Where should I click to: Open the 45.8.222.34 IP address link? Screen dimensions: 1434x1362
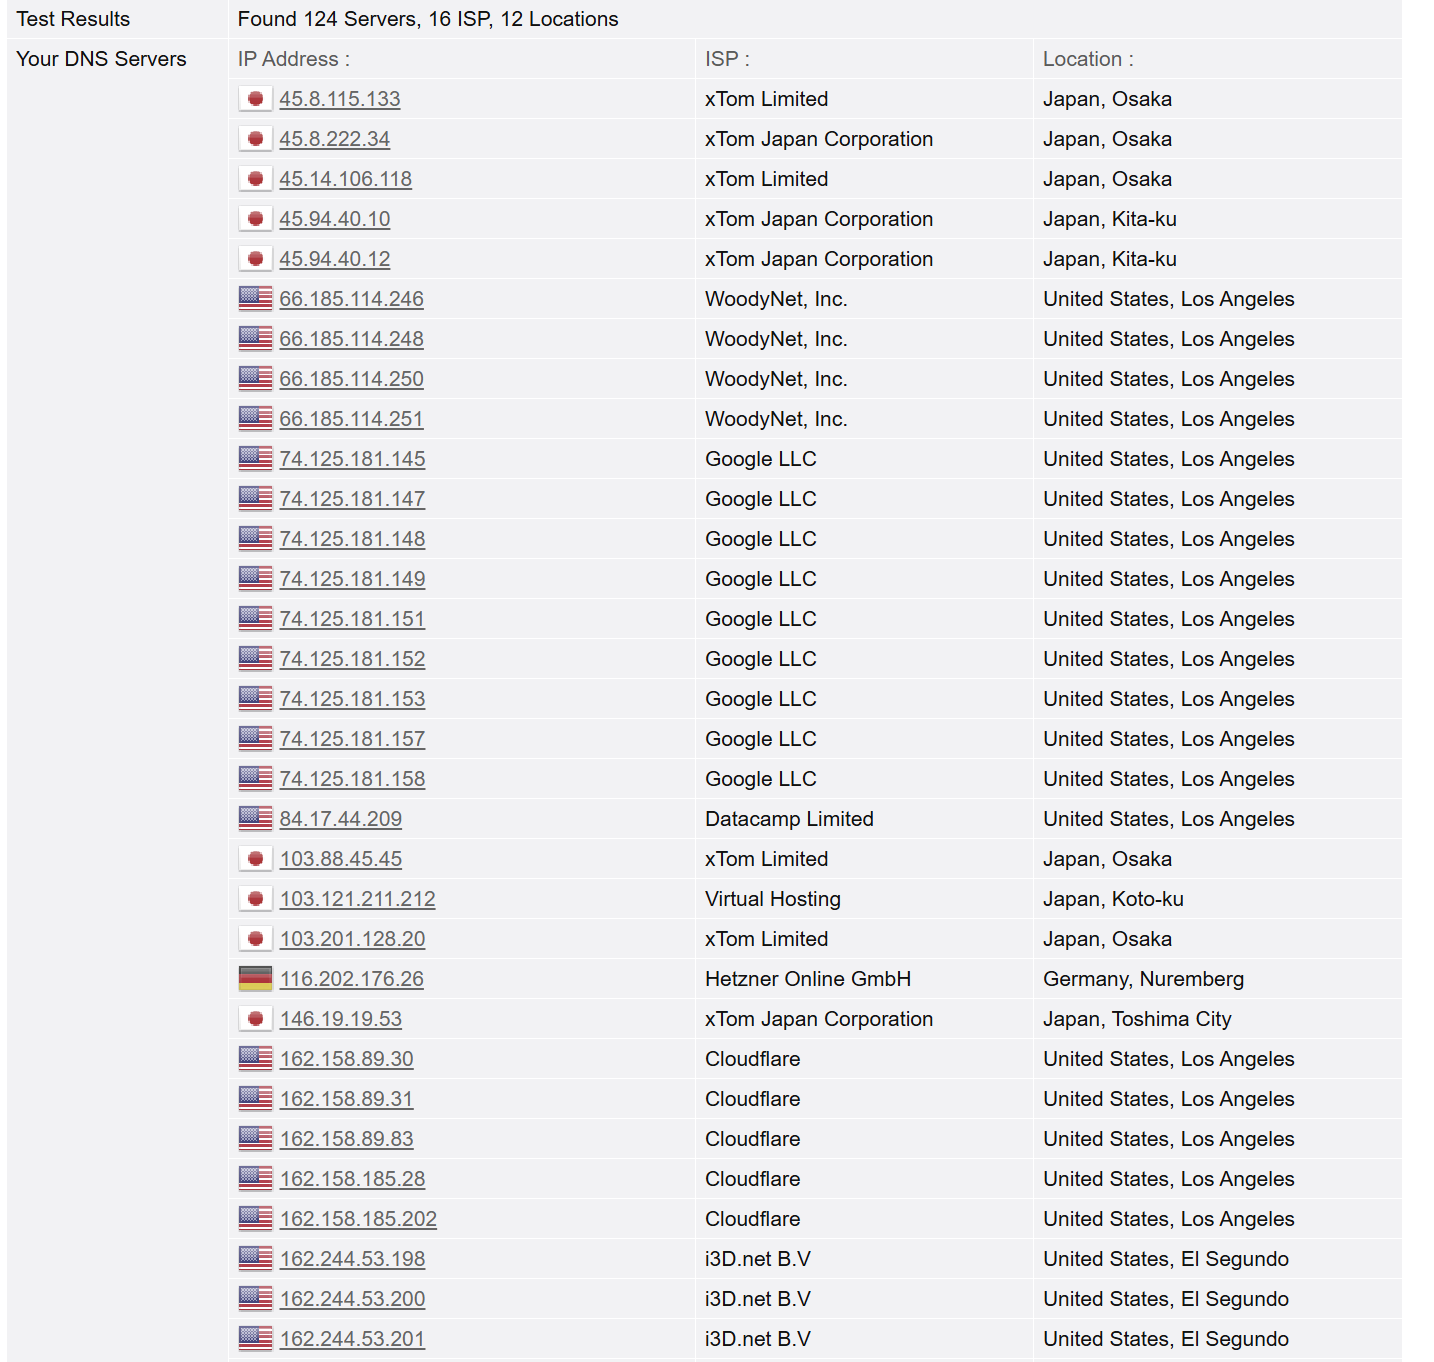(x=334, y=139)
